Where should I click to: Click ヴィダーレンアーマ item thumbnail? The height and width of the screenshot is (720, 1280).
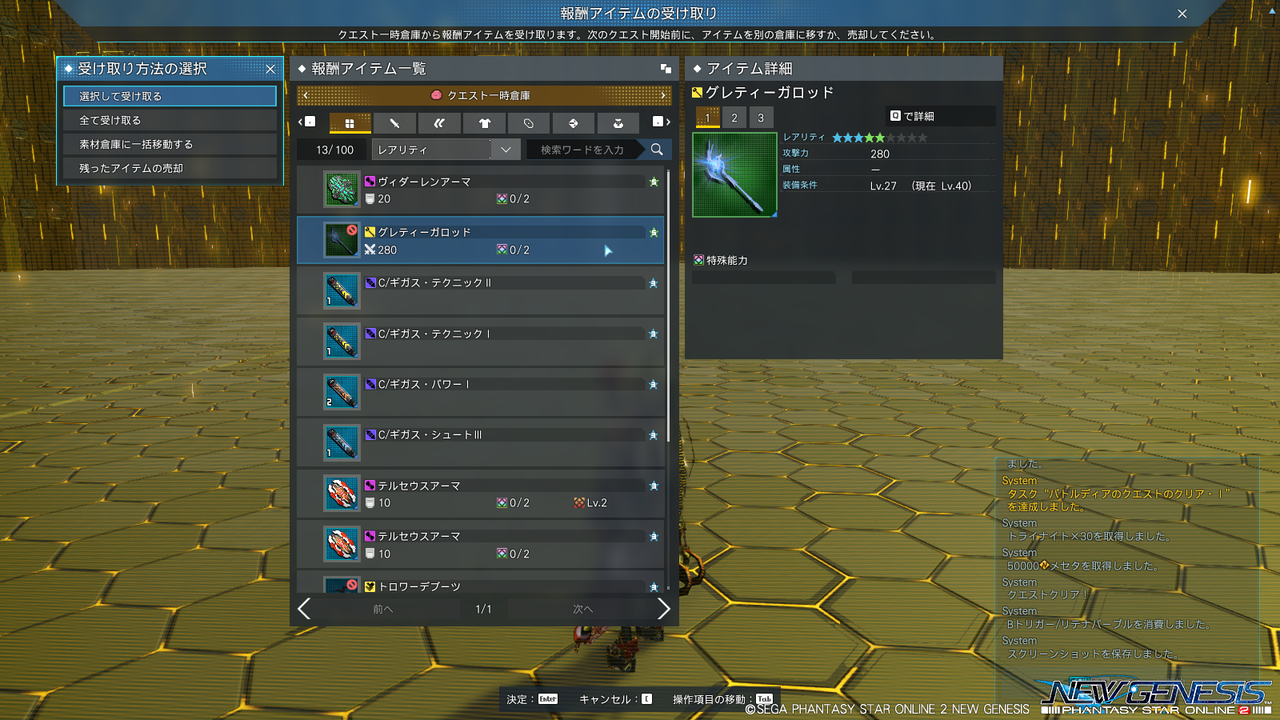pos(342,190)
